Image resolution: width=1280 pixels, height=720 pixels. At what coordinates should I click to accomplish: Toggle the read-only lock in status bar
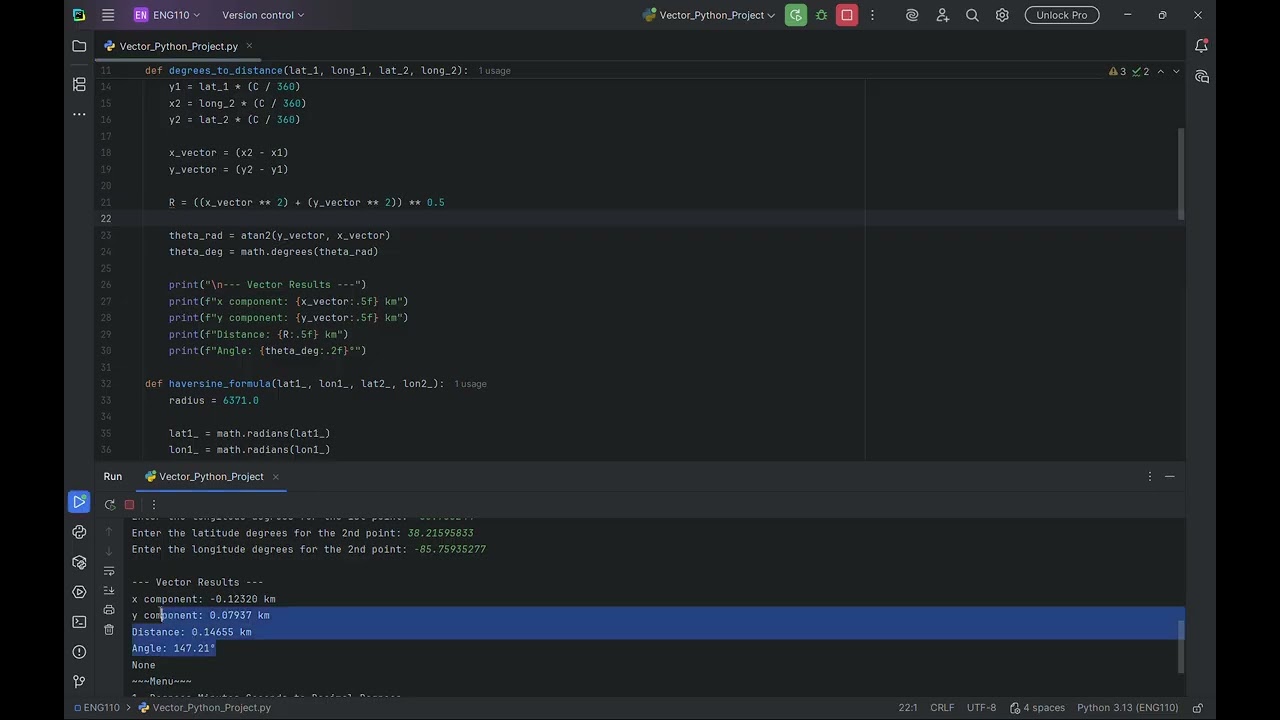tap(1196, 708)
